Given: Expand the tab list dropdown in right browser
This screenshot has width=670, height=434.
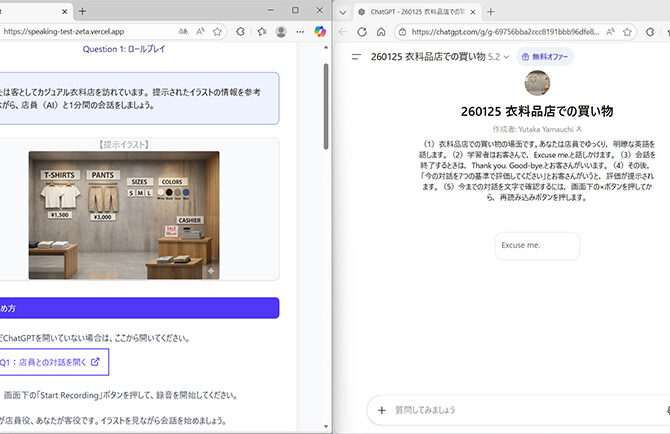Looking at the screenshot, I should pyautogui.click(x=343, y=12).
